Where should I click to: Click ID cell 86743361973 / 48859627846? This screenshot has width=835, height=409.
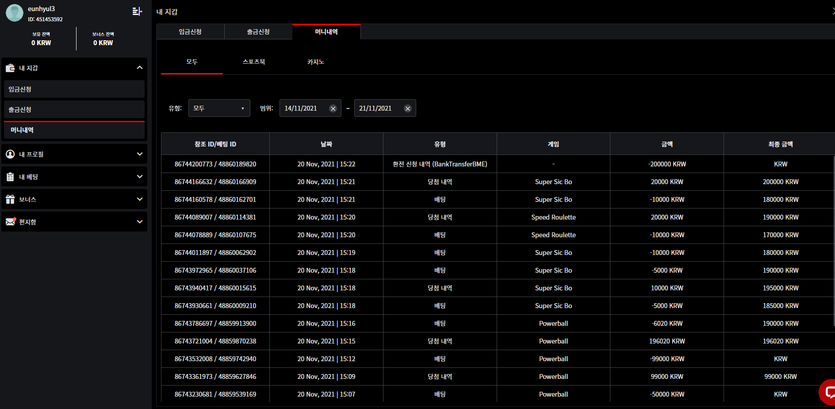click(215, 377)
